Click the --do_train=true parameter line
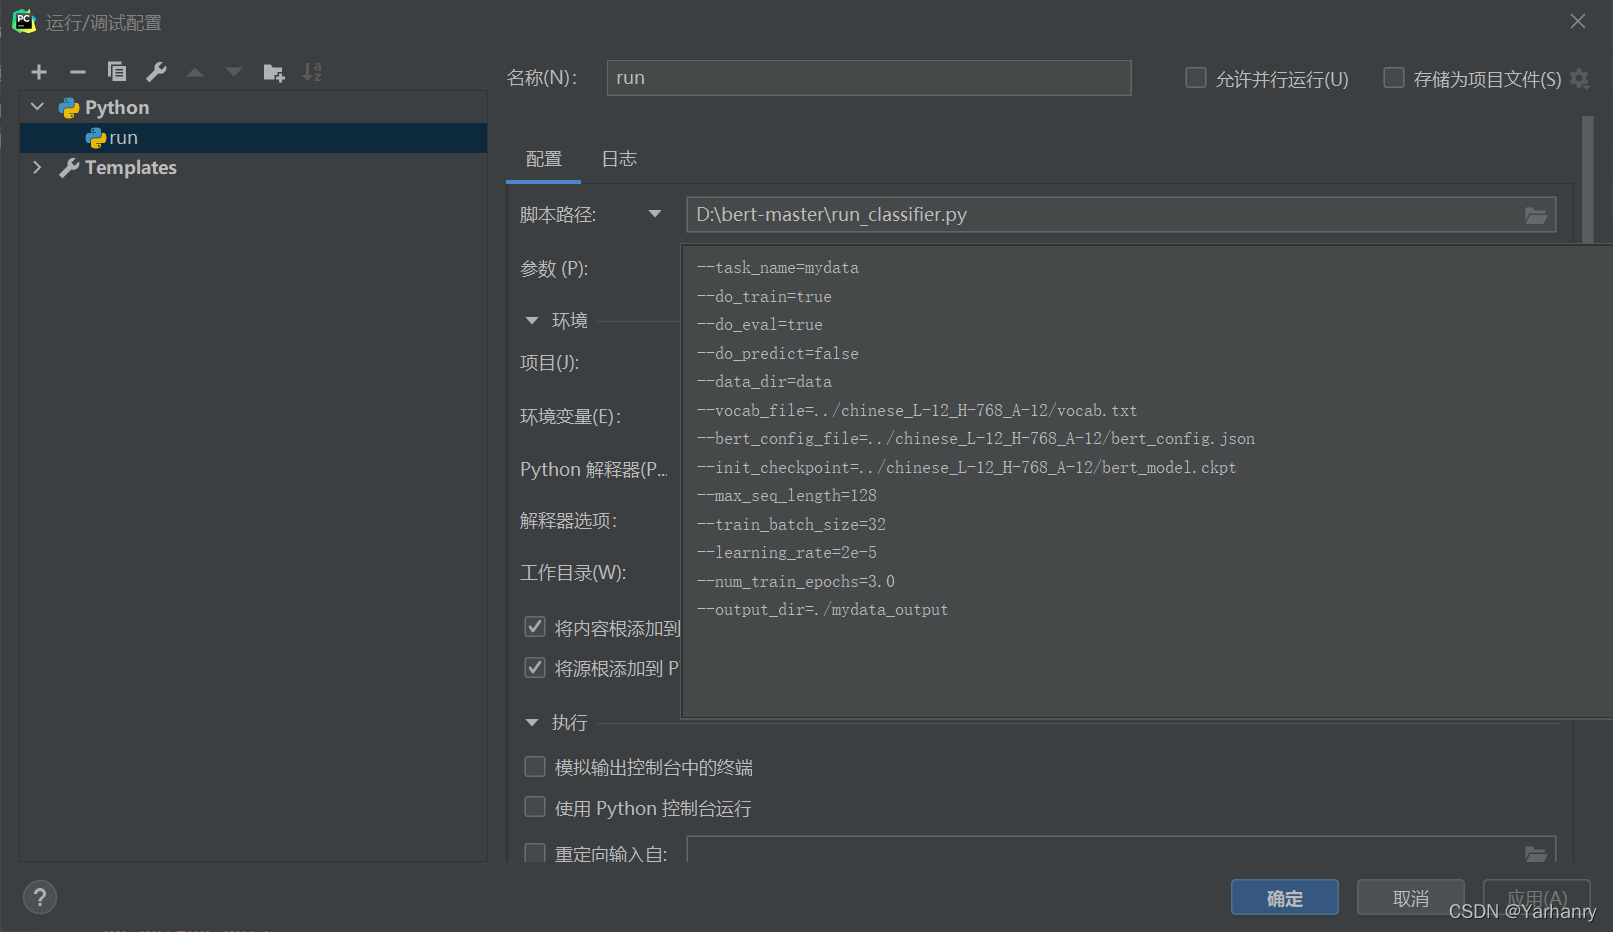This screenshot has height=932, width=1613. click(x=764, y=297)
